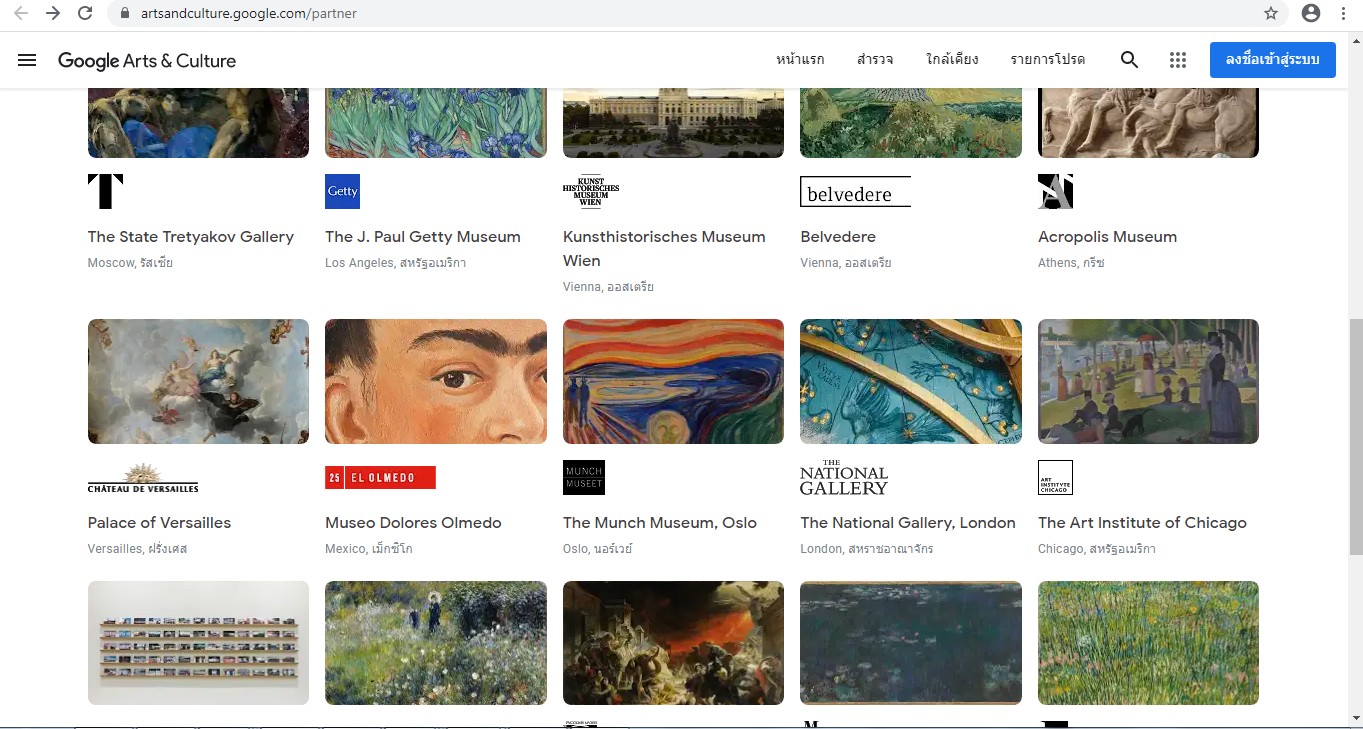
Task: Open The National Gallery, London title
Action: [x=908, y=523]
